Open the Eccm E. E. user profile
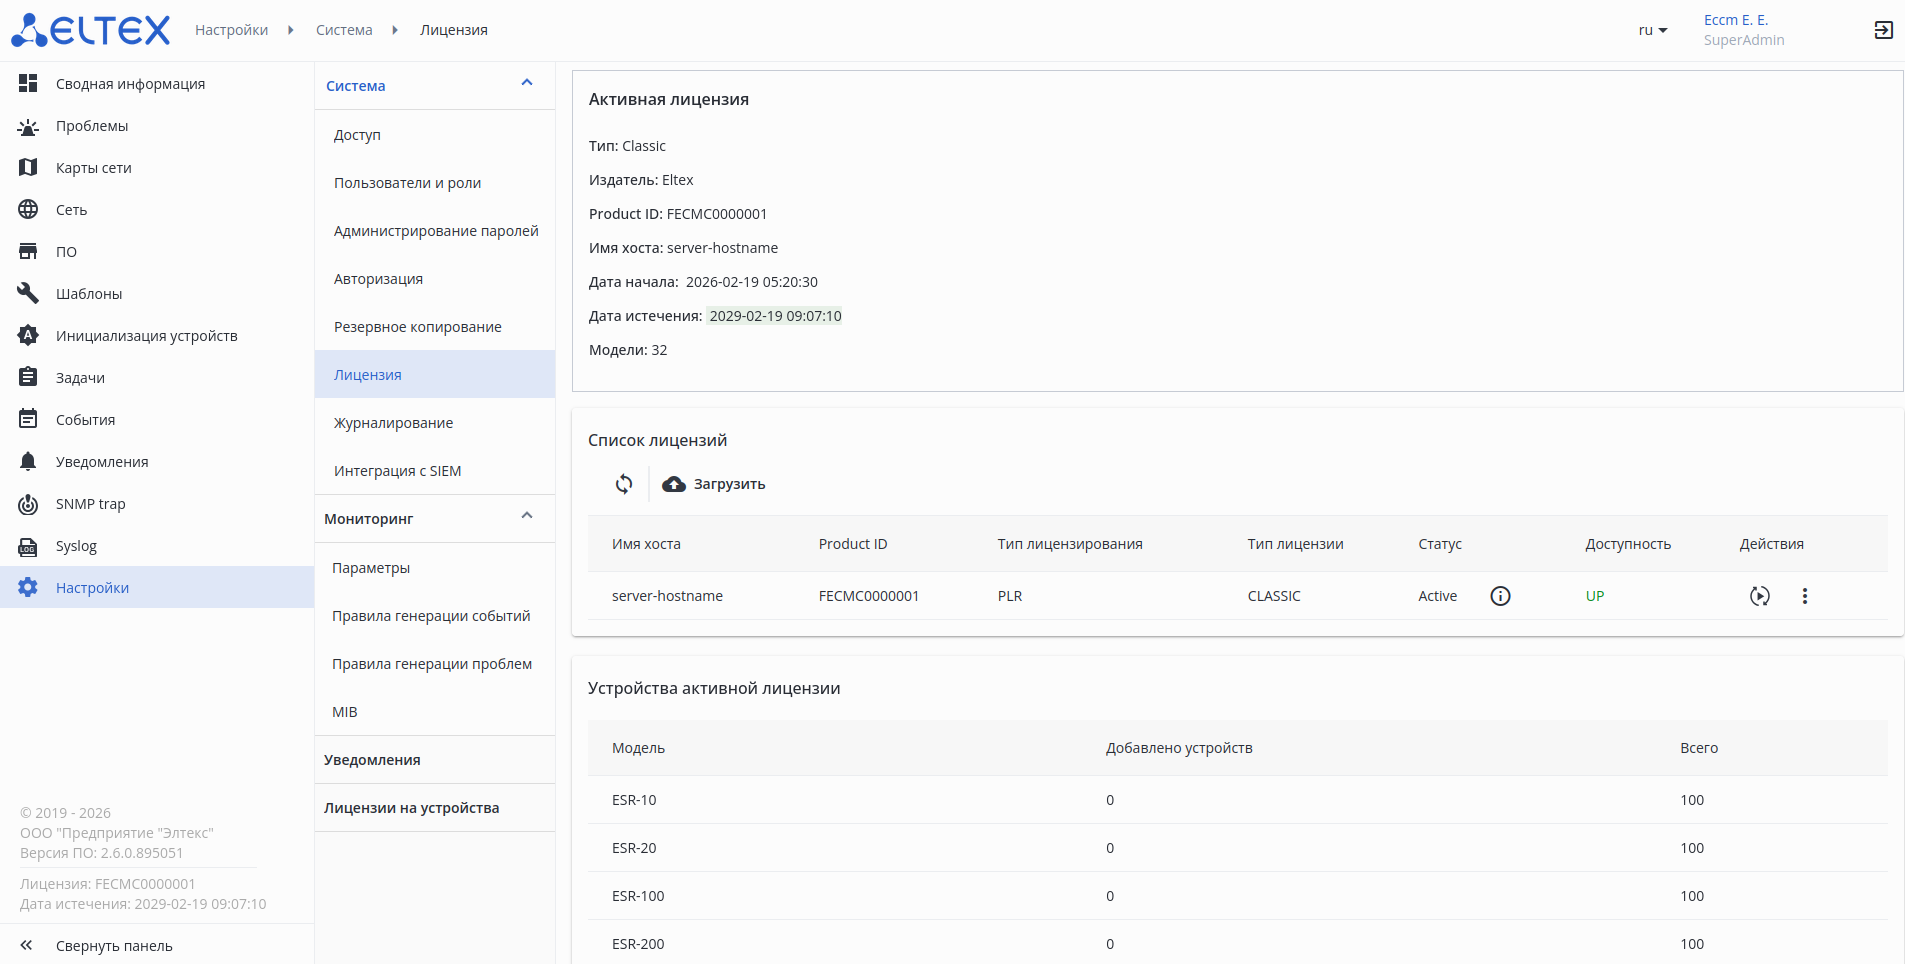 point(1736,20)
